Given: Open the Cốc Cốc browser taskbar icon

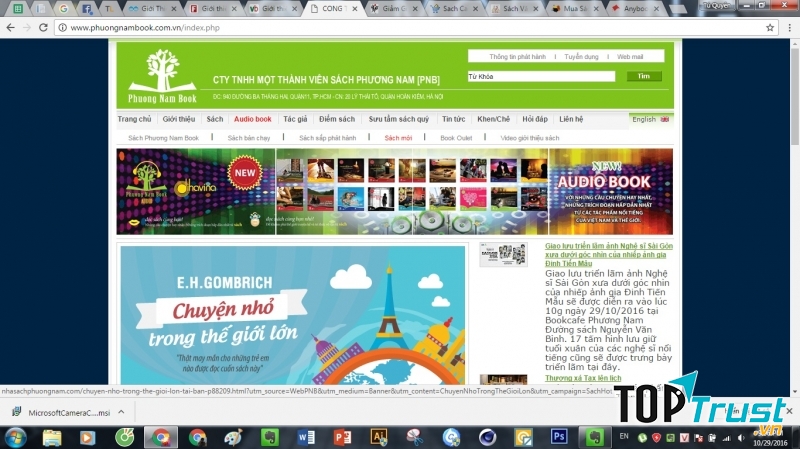Looking at the screenshot, I should click(x=124, y=438).
